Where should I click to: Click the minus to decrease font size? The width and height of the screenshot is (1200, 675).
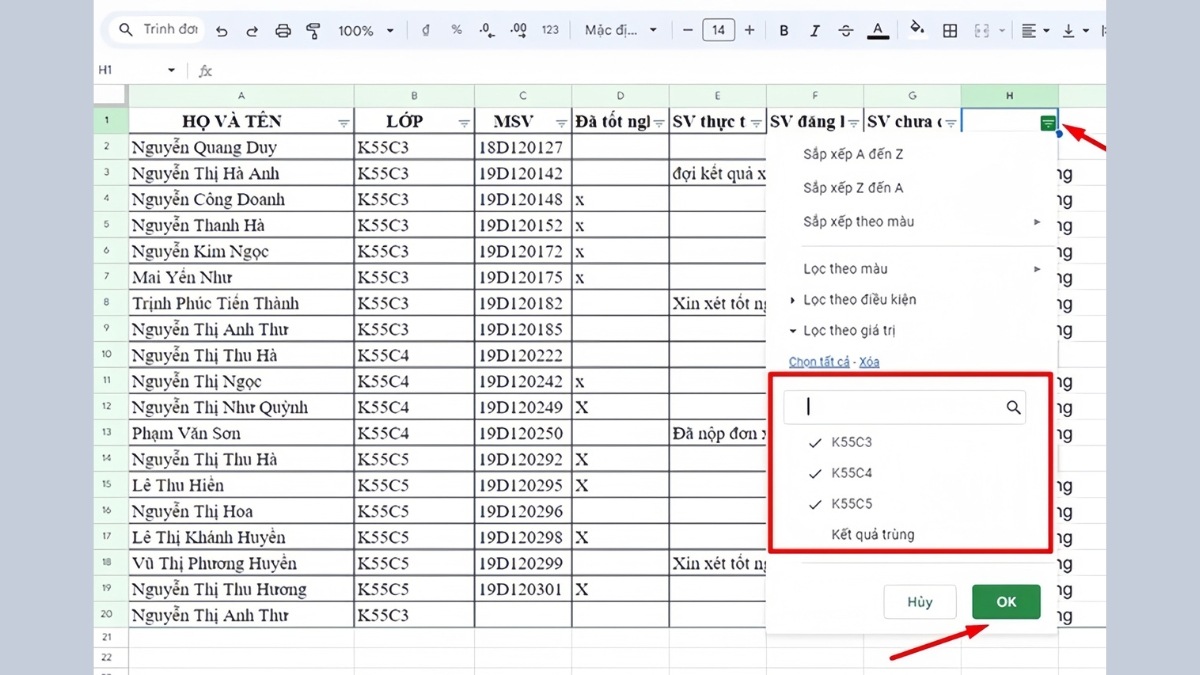tap(687, 30)
